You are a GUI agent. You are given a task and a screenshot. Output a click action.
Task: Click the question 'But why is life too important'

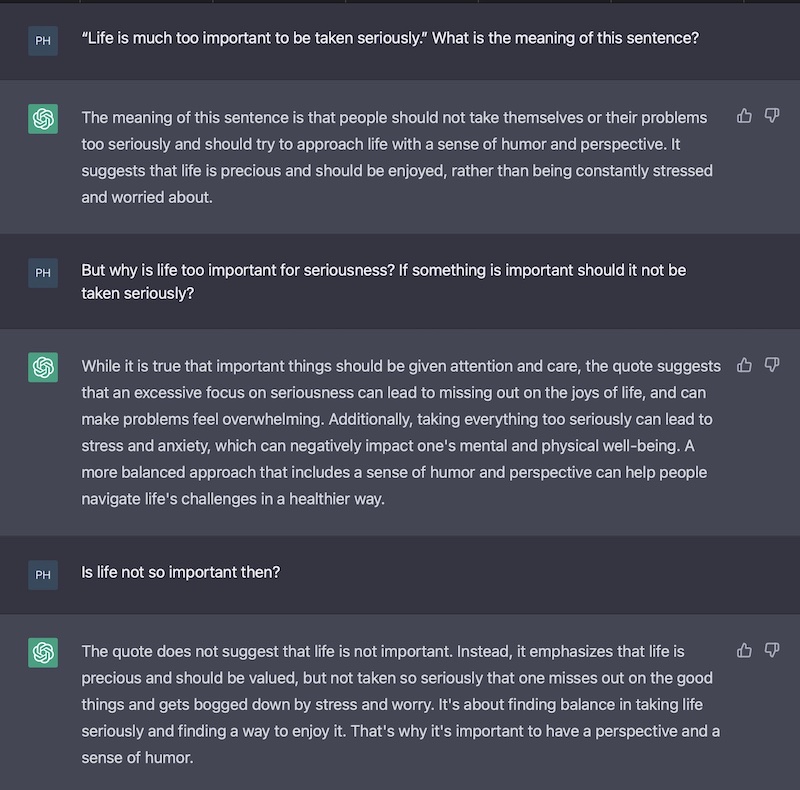pyautogui.click(x=384, y=282)
